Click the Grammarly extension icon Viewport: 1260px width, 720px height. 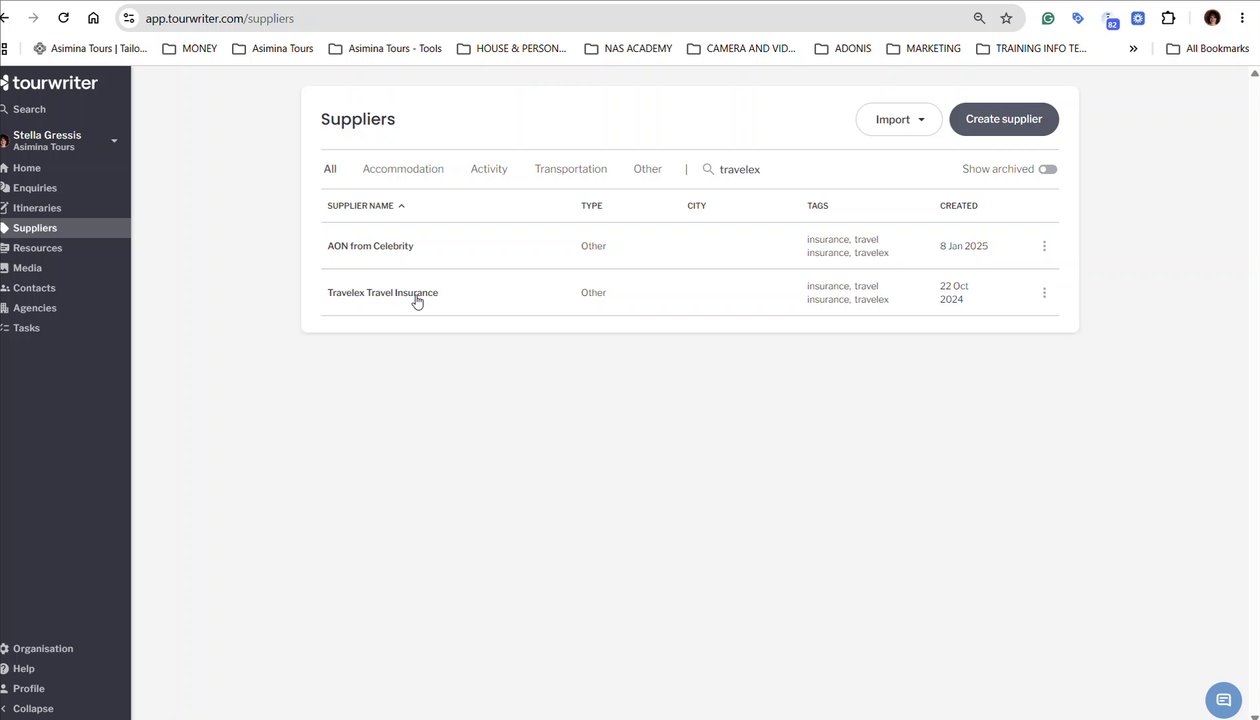(x=1048, y=18)
